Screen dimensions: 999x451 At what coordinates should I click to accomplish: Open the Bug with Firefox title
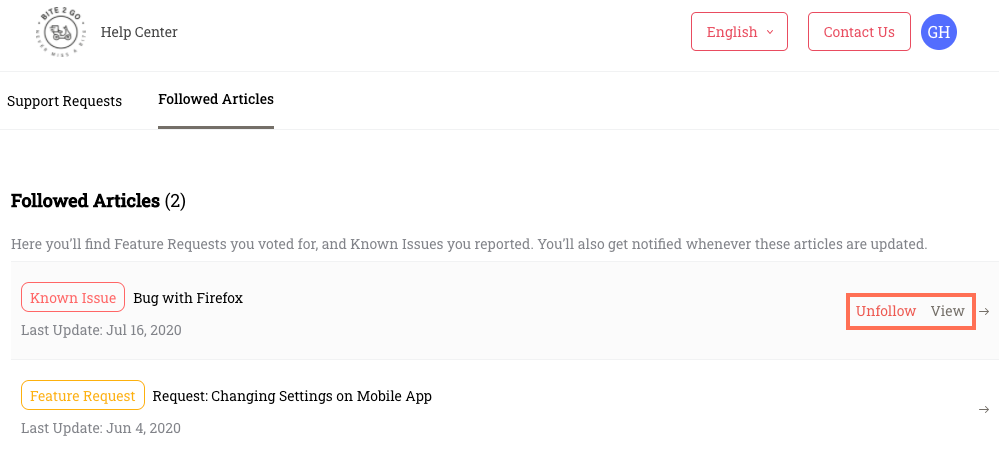[x=188, y=297]
